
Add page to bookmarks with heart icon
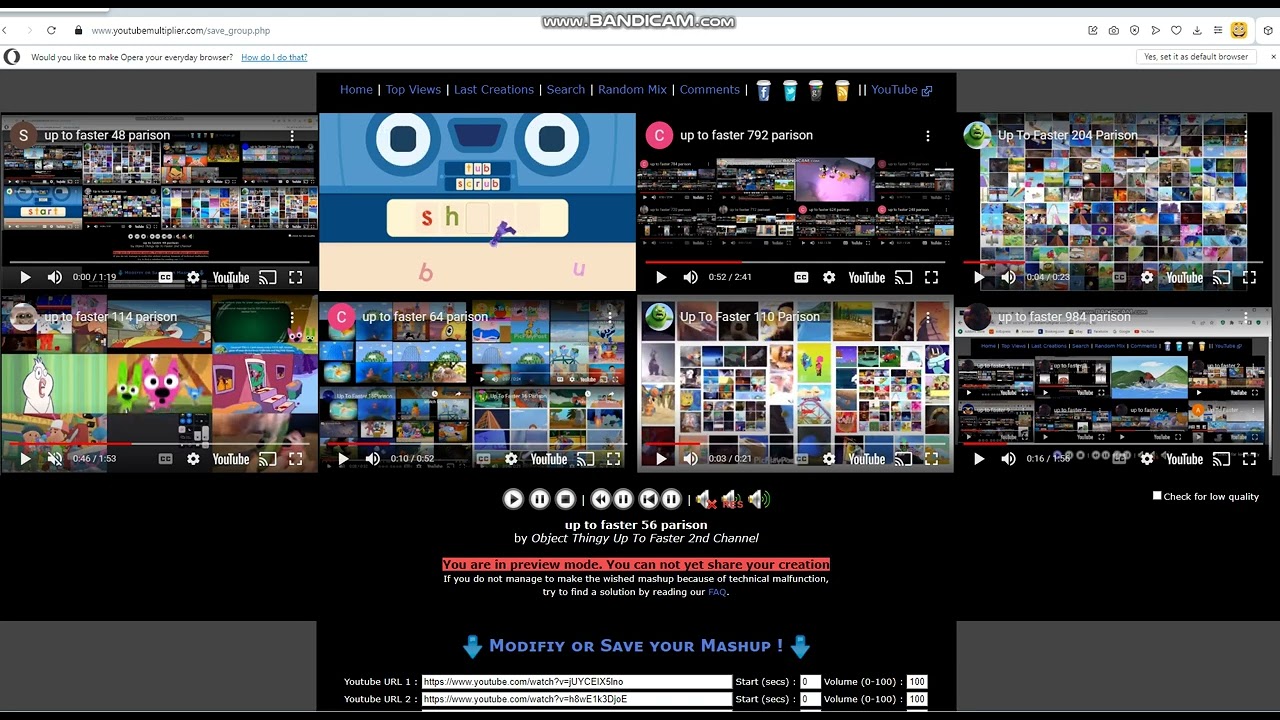tap(1176, 30)
